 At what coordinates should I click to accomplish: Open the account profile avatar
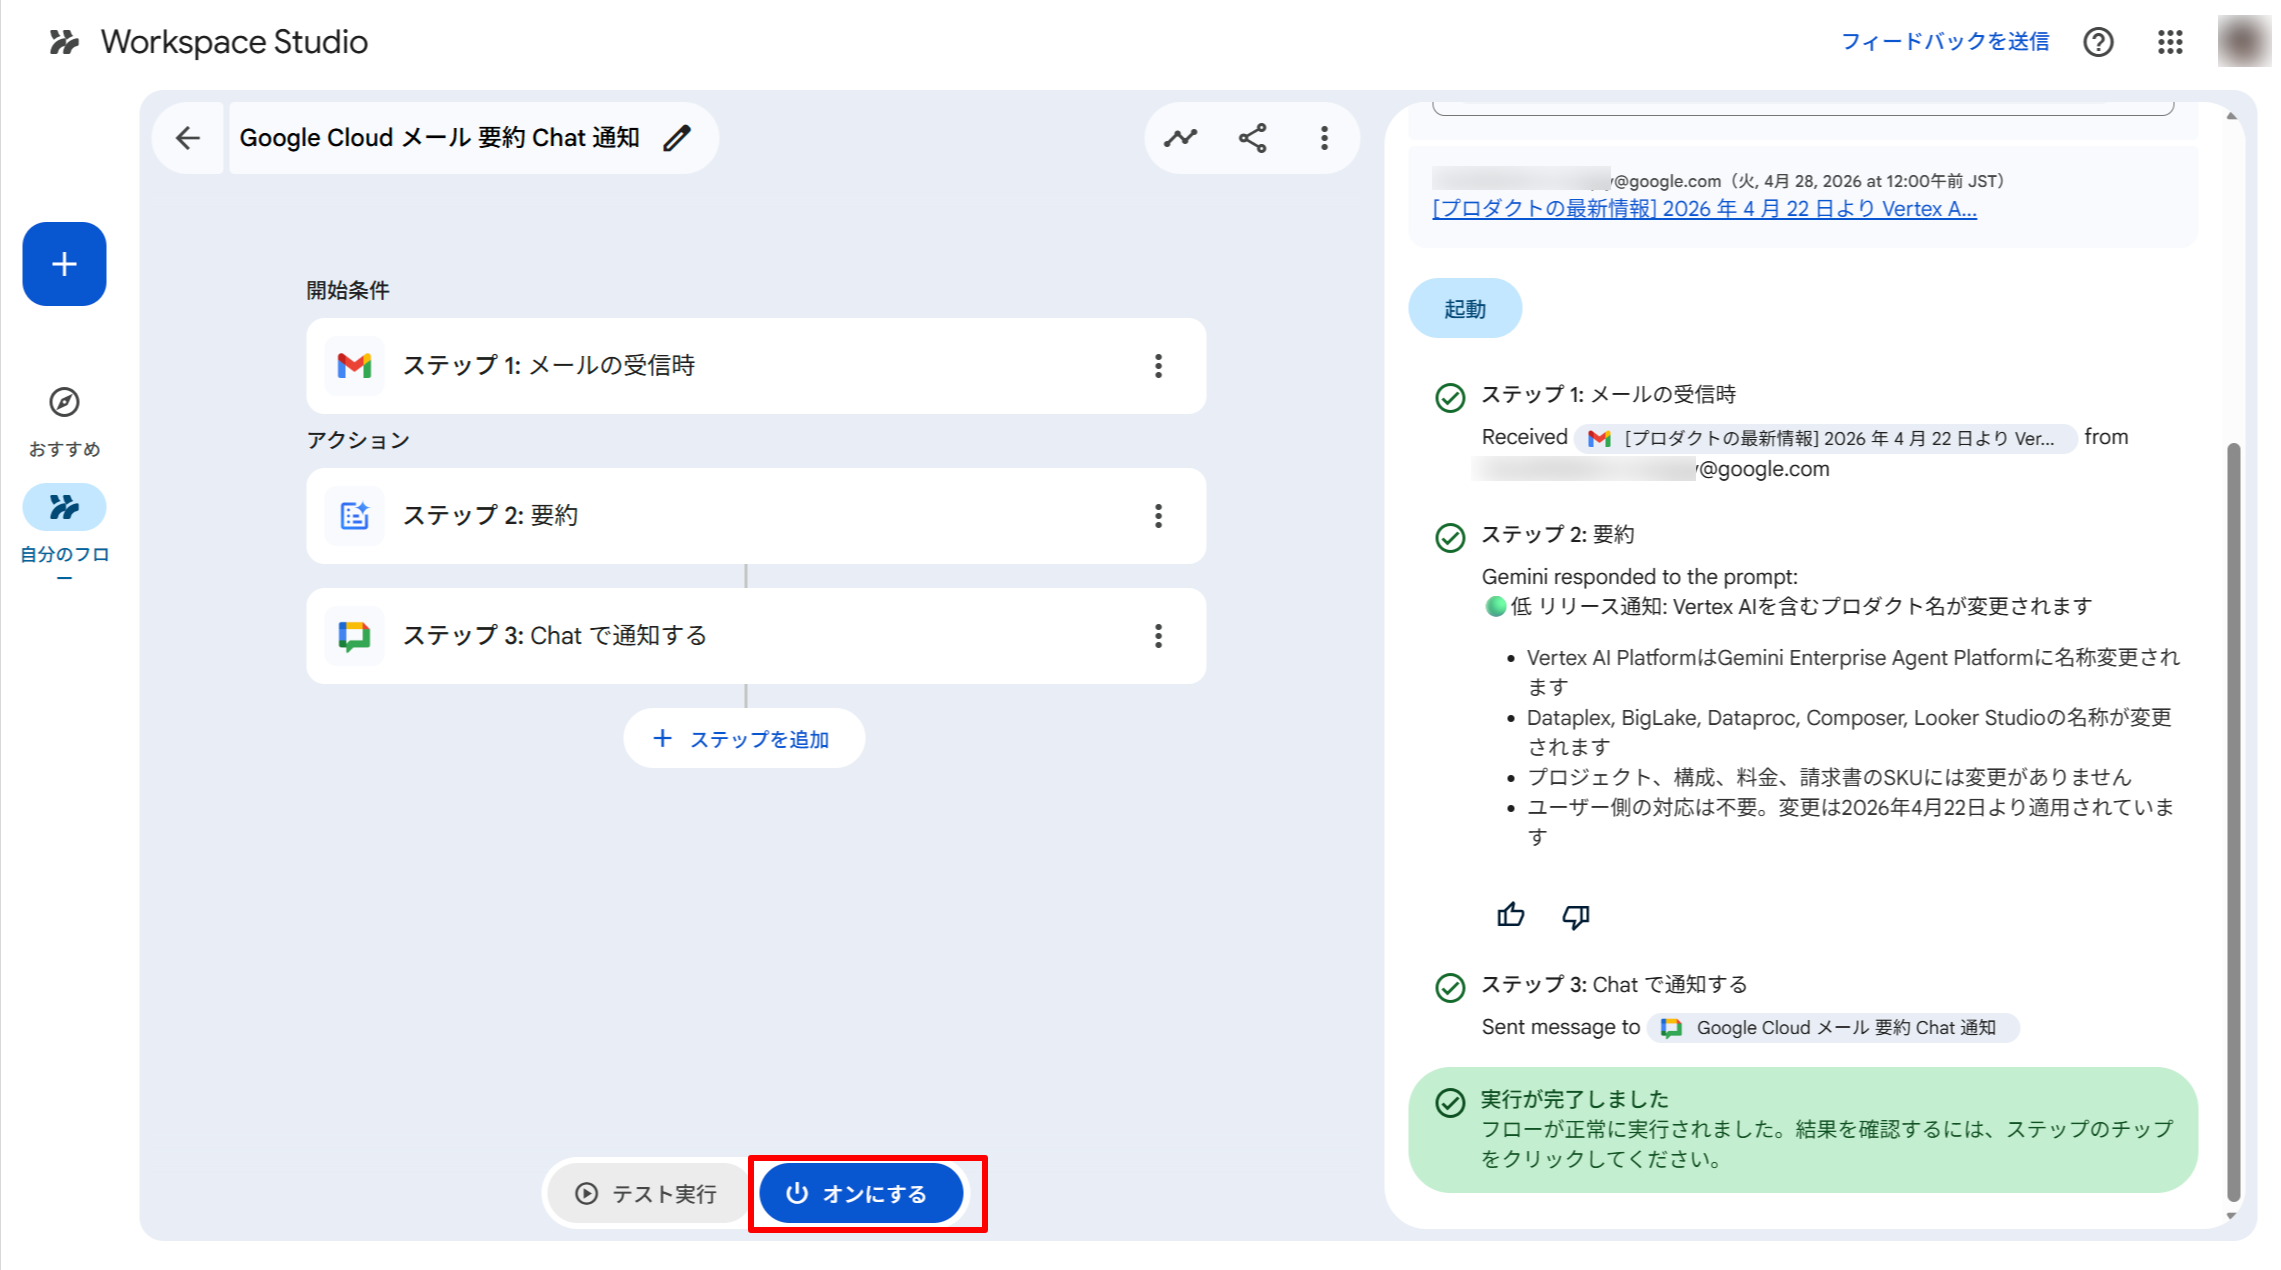[x=2243, y=41]
